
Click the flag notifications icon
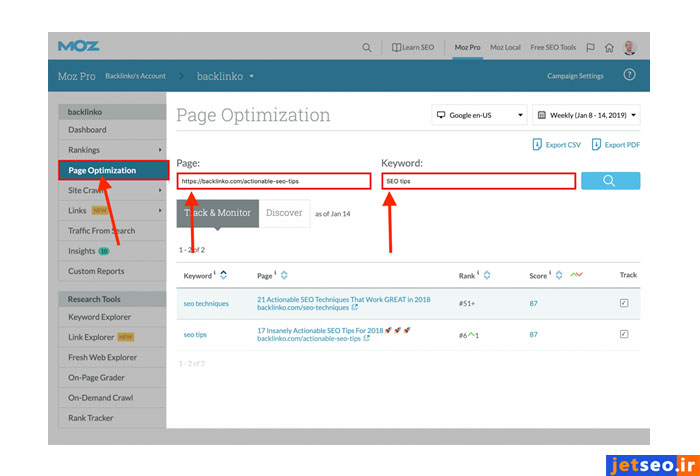coord(590,47)
